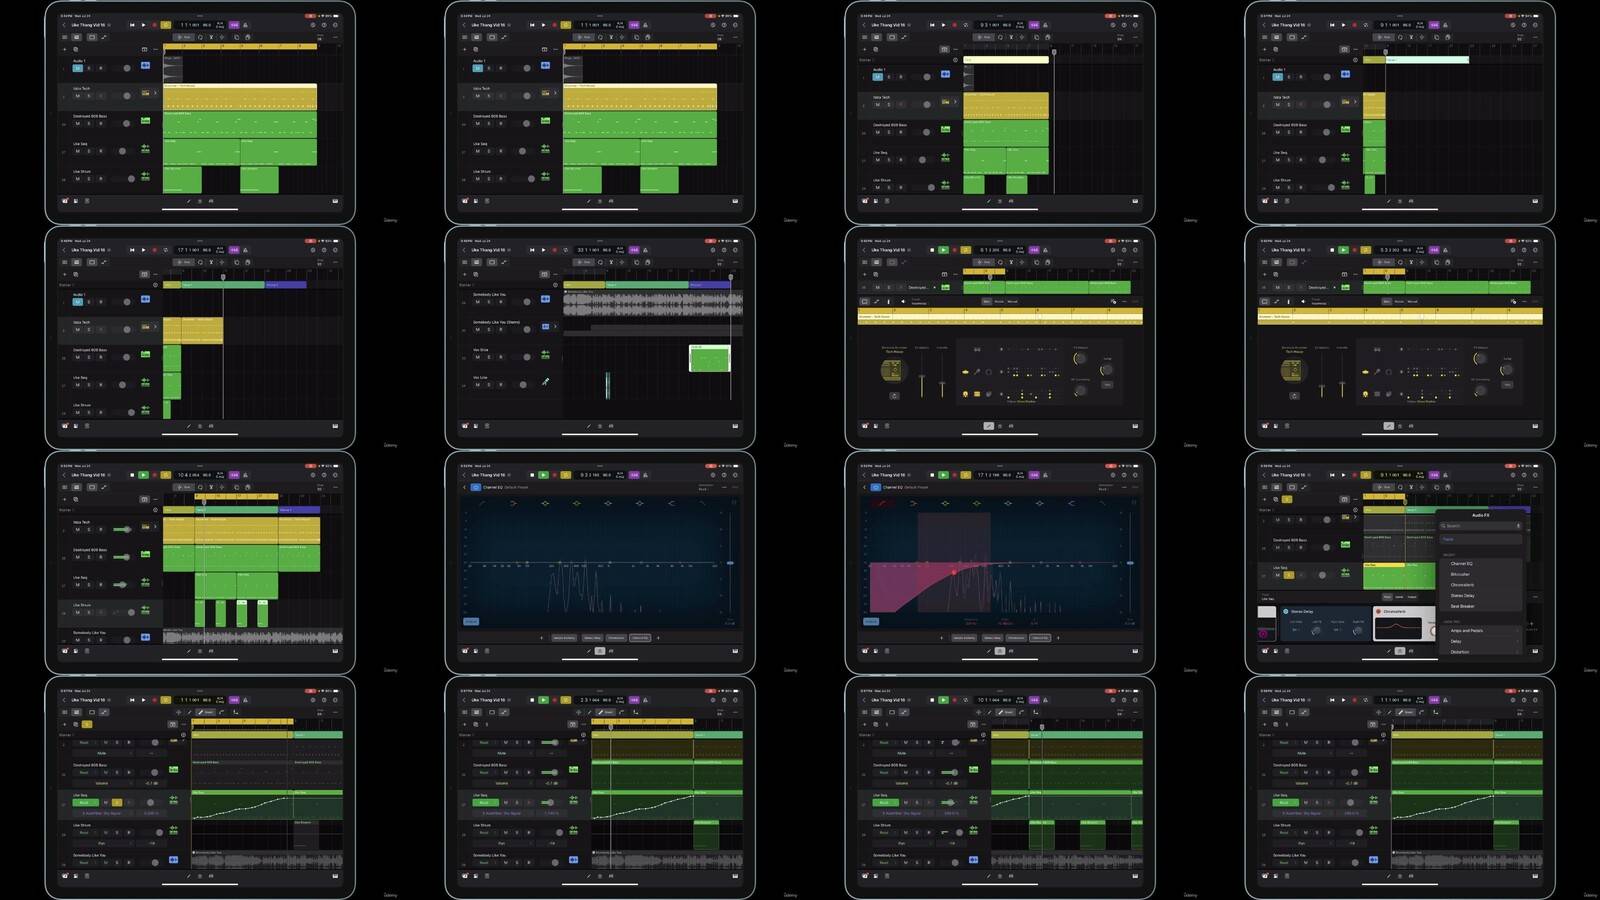Mute the Destroyed 808 Bass track, row 1 col 1 iPad
The height and width of the screenshot is (900, 1600).
click(x=77, y=123)
